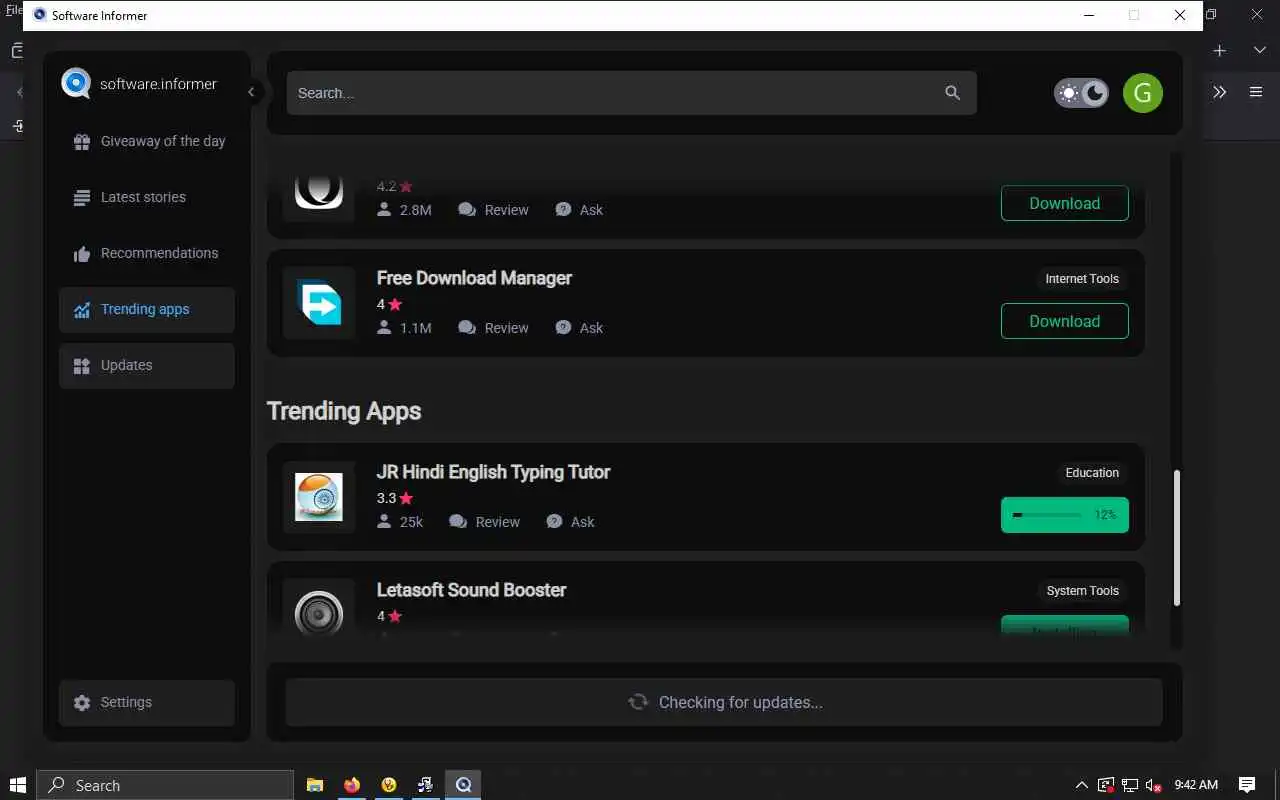Click the background window double-chevron icon
Screen dimensions: 1280x800
click(1220, 92)
